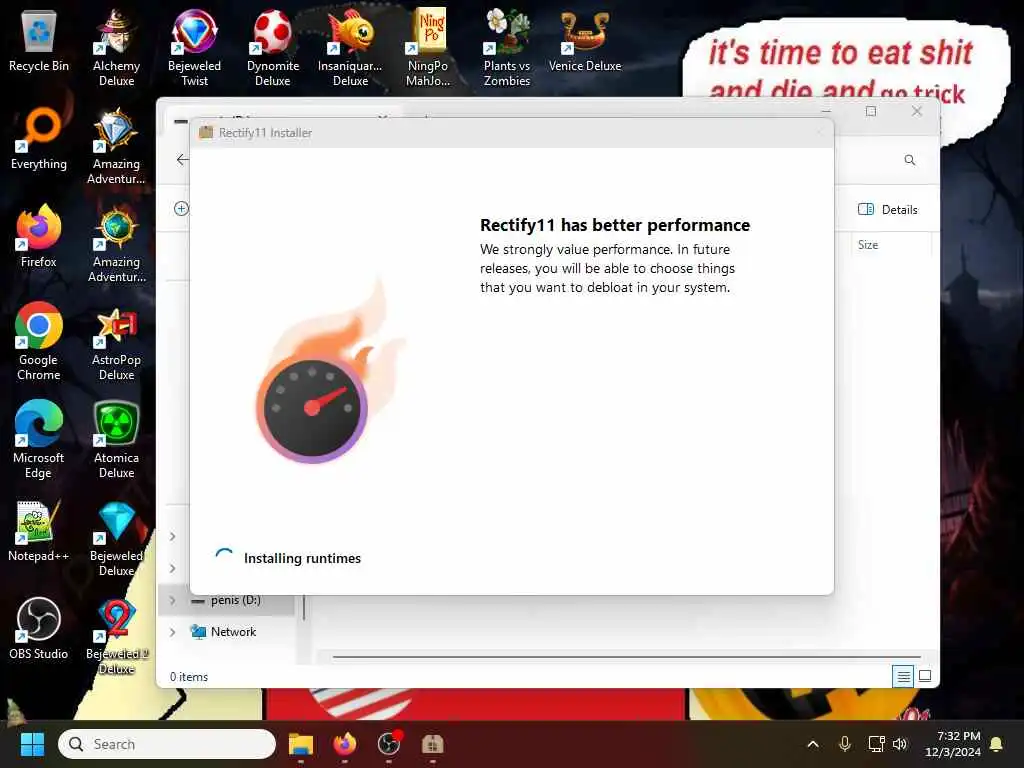The image size is (1024, 768).
Task: Launch Alchemy Deluxe from desktop
Action: [116, 47]
